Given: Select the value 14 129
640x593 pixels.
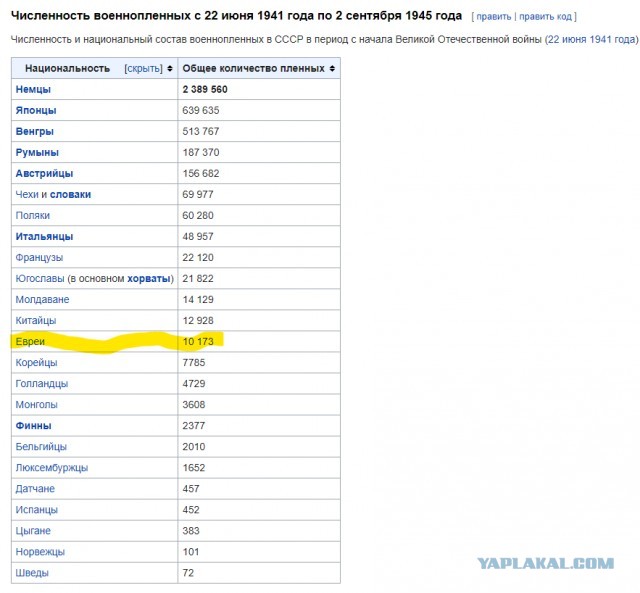Looking at the screenshot, I should [198, 300].
